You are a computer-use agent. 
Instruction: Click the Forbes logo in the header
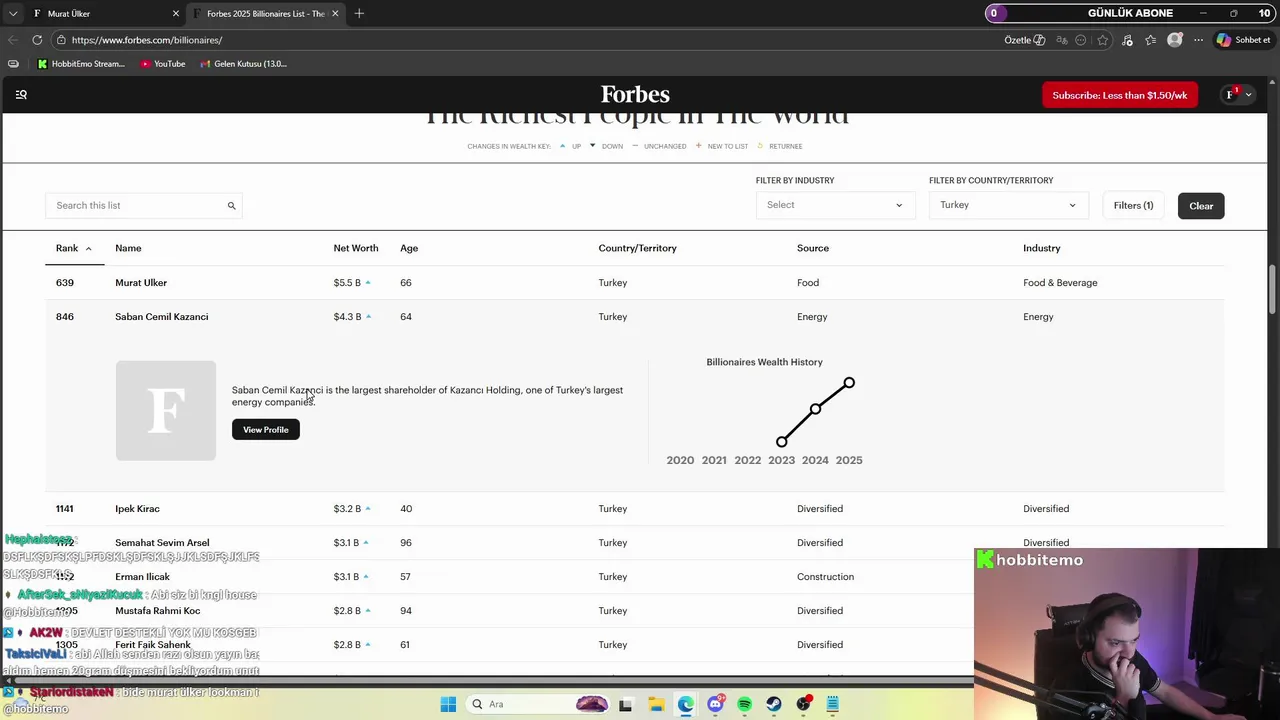635,95
